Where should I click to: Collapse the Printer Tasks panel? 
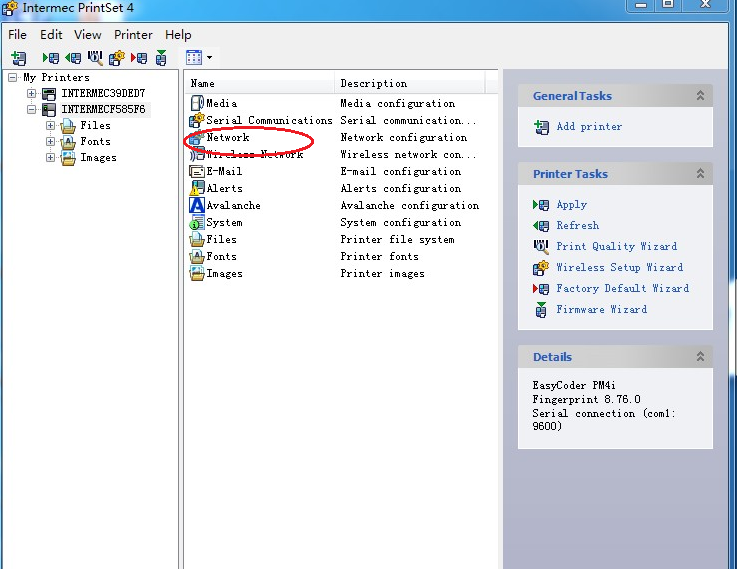[700, 173]
